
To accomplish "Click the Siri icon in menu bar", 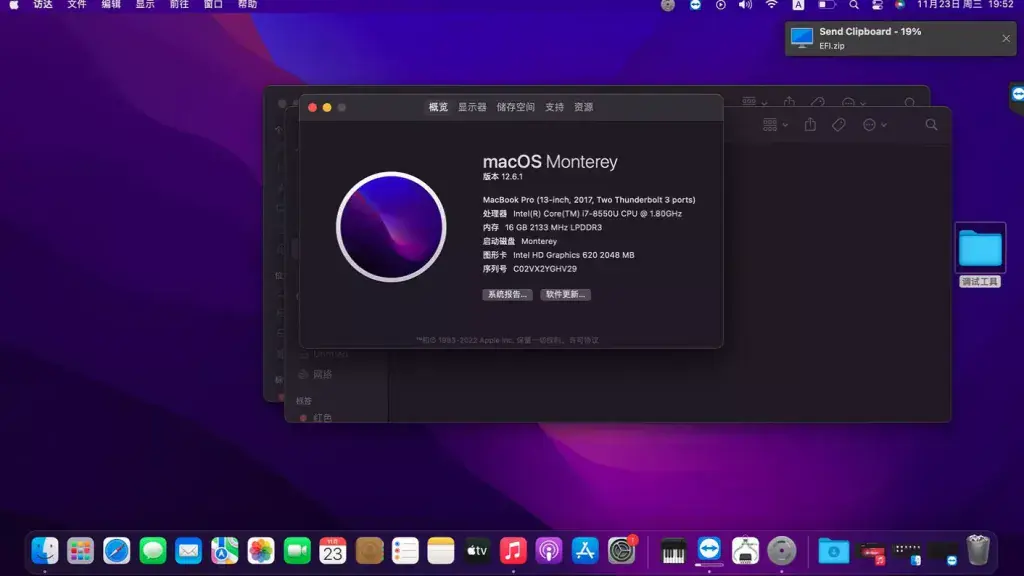I will tap(900, 5).
